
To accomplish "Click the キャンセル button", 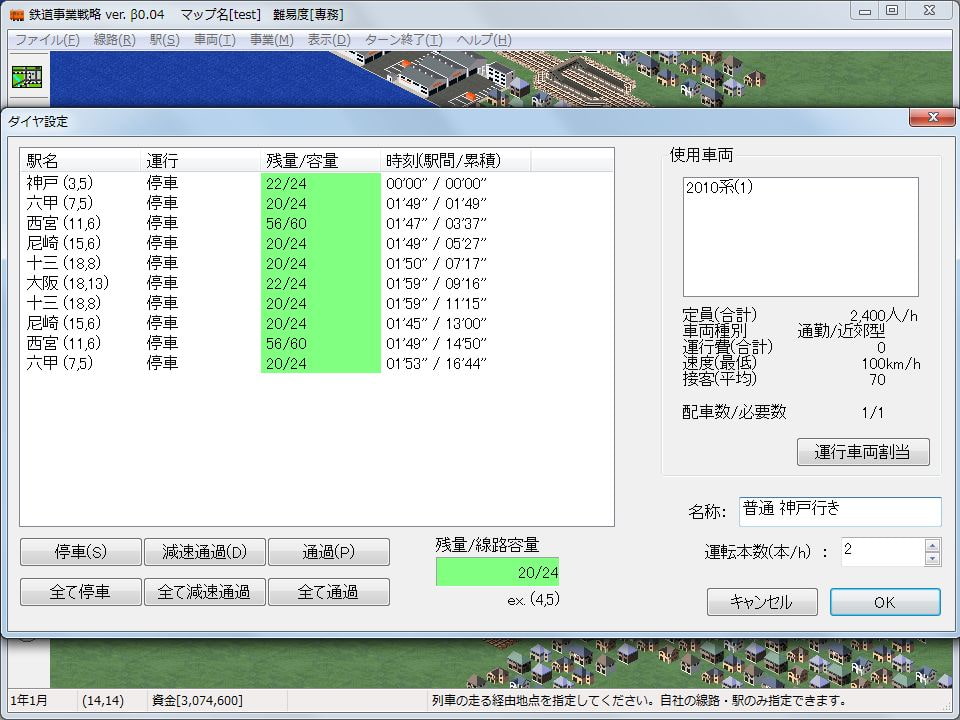I will (761, 602).
